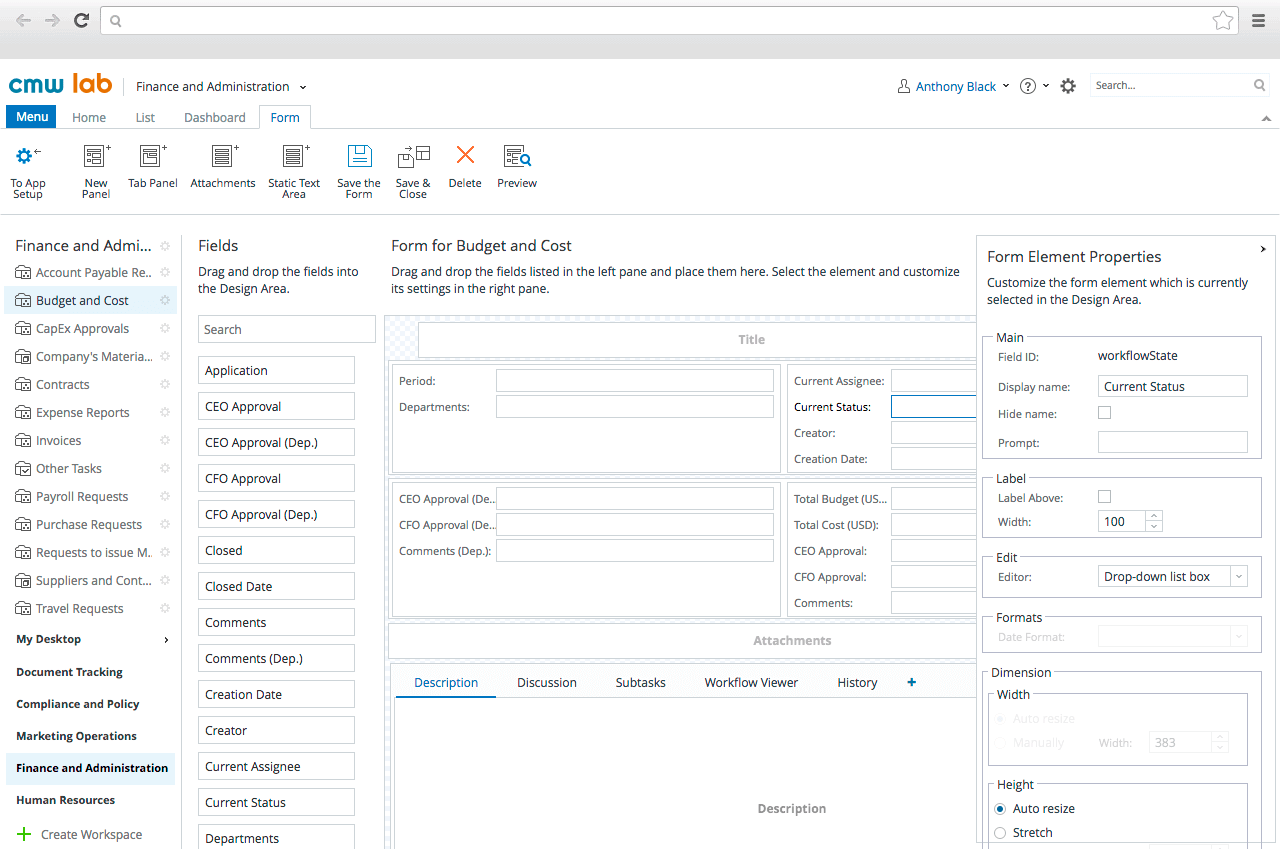The width and height of the screenshot is (1280, 859).
Task: Open the Discussion tab
Action: click(547, 683)
